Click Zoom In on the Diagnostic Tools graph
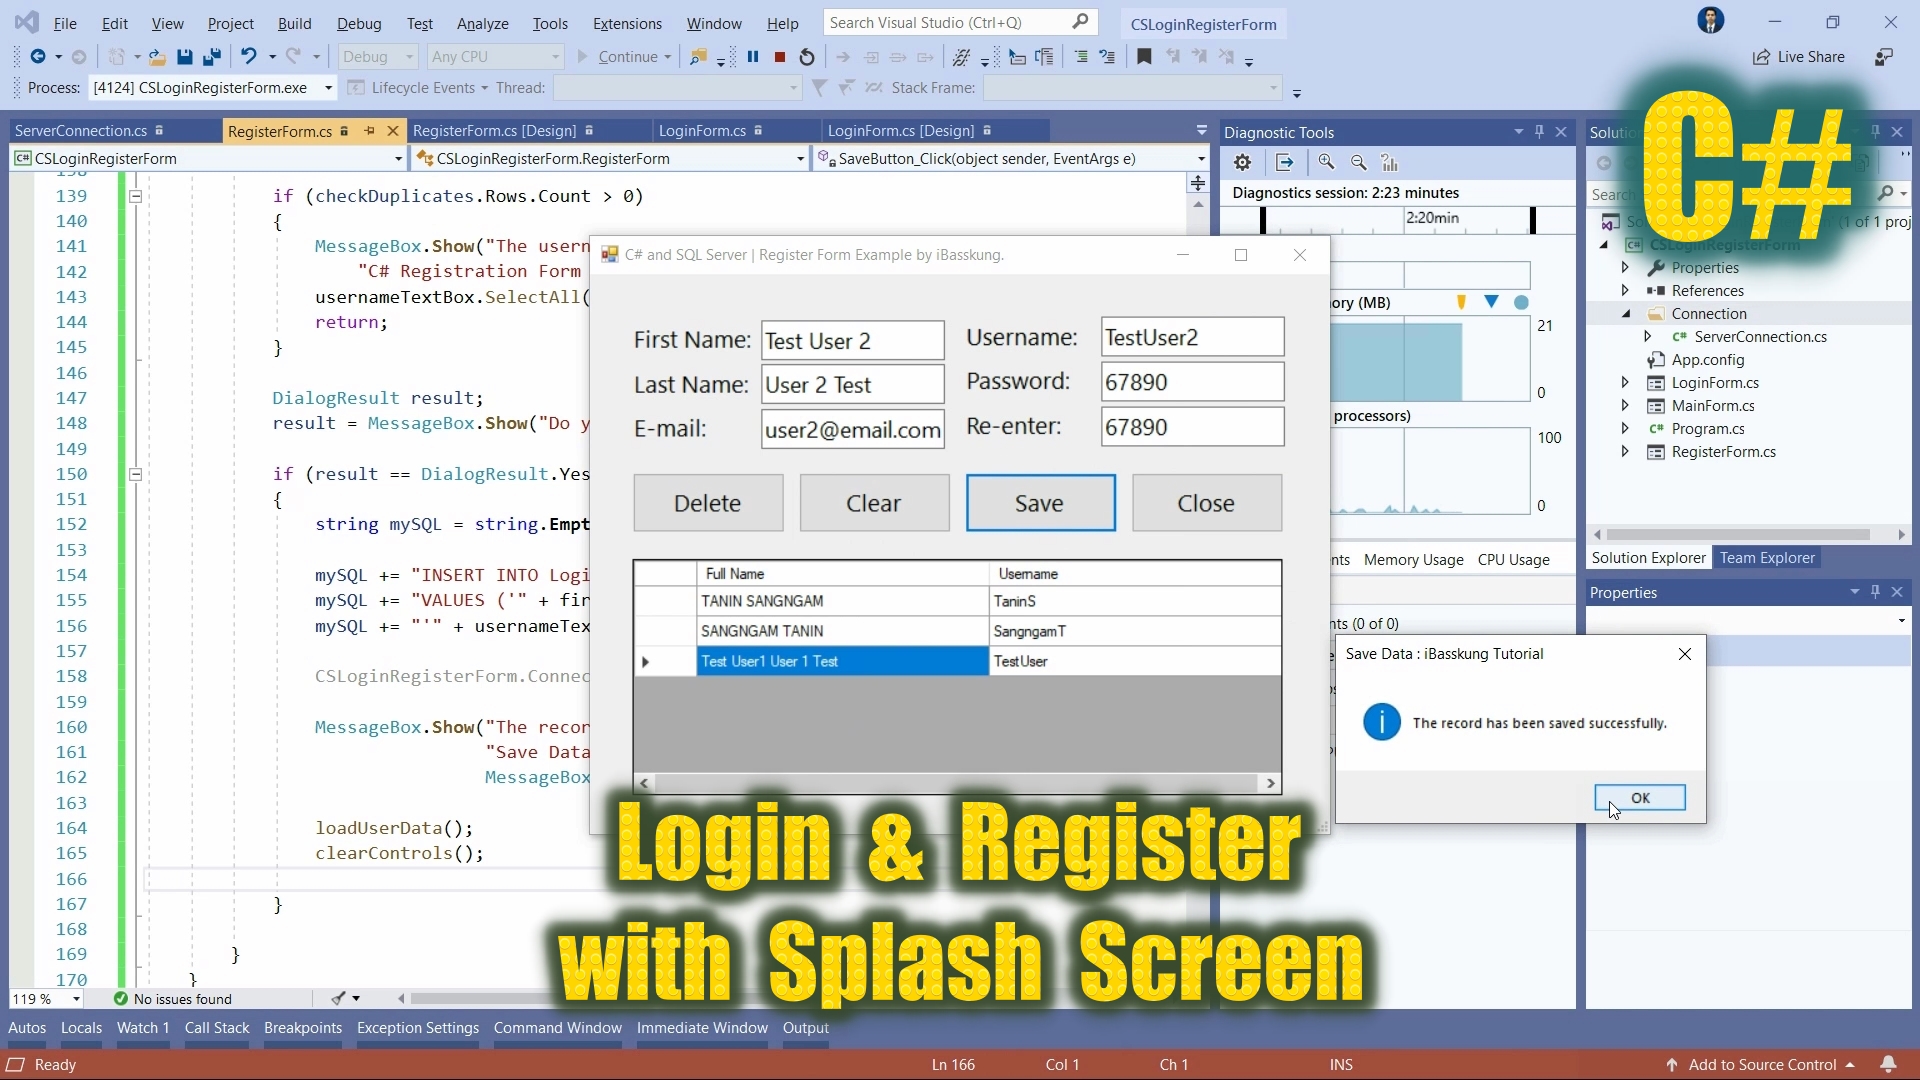Screen dimensions: 1920x1080 1326,162
